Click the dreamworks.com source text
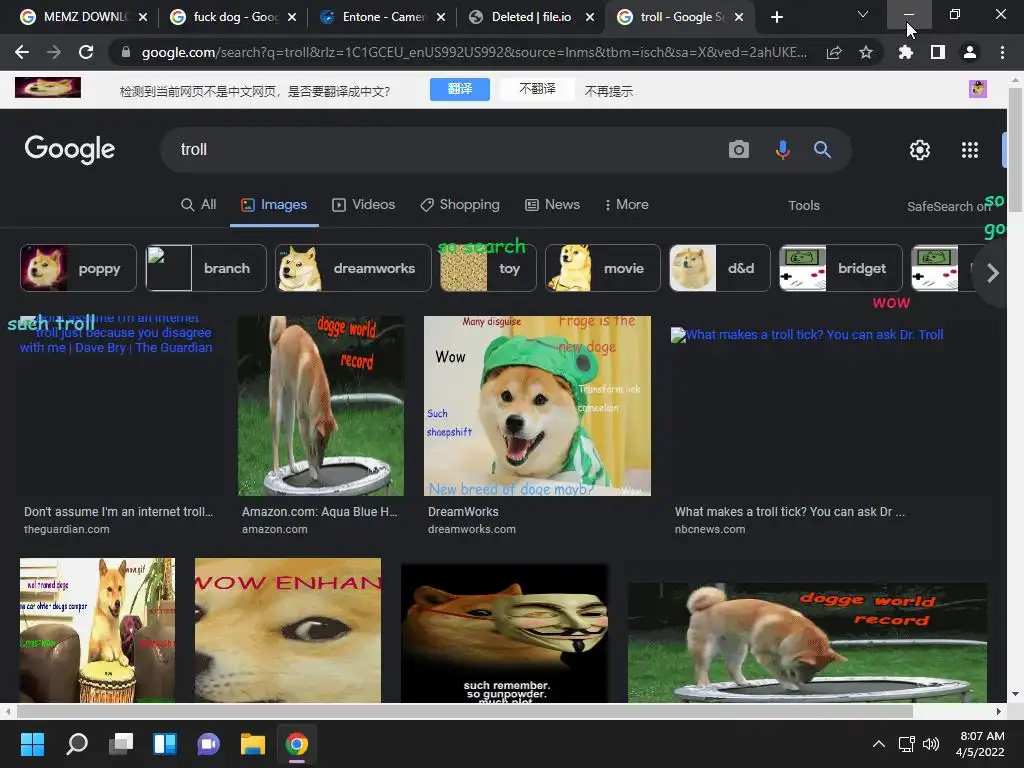The height and width of the screenshot is (768, 1024). 472,529
